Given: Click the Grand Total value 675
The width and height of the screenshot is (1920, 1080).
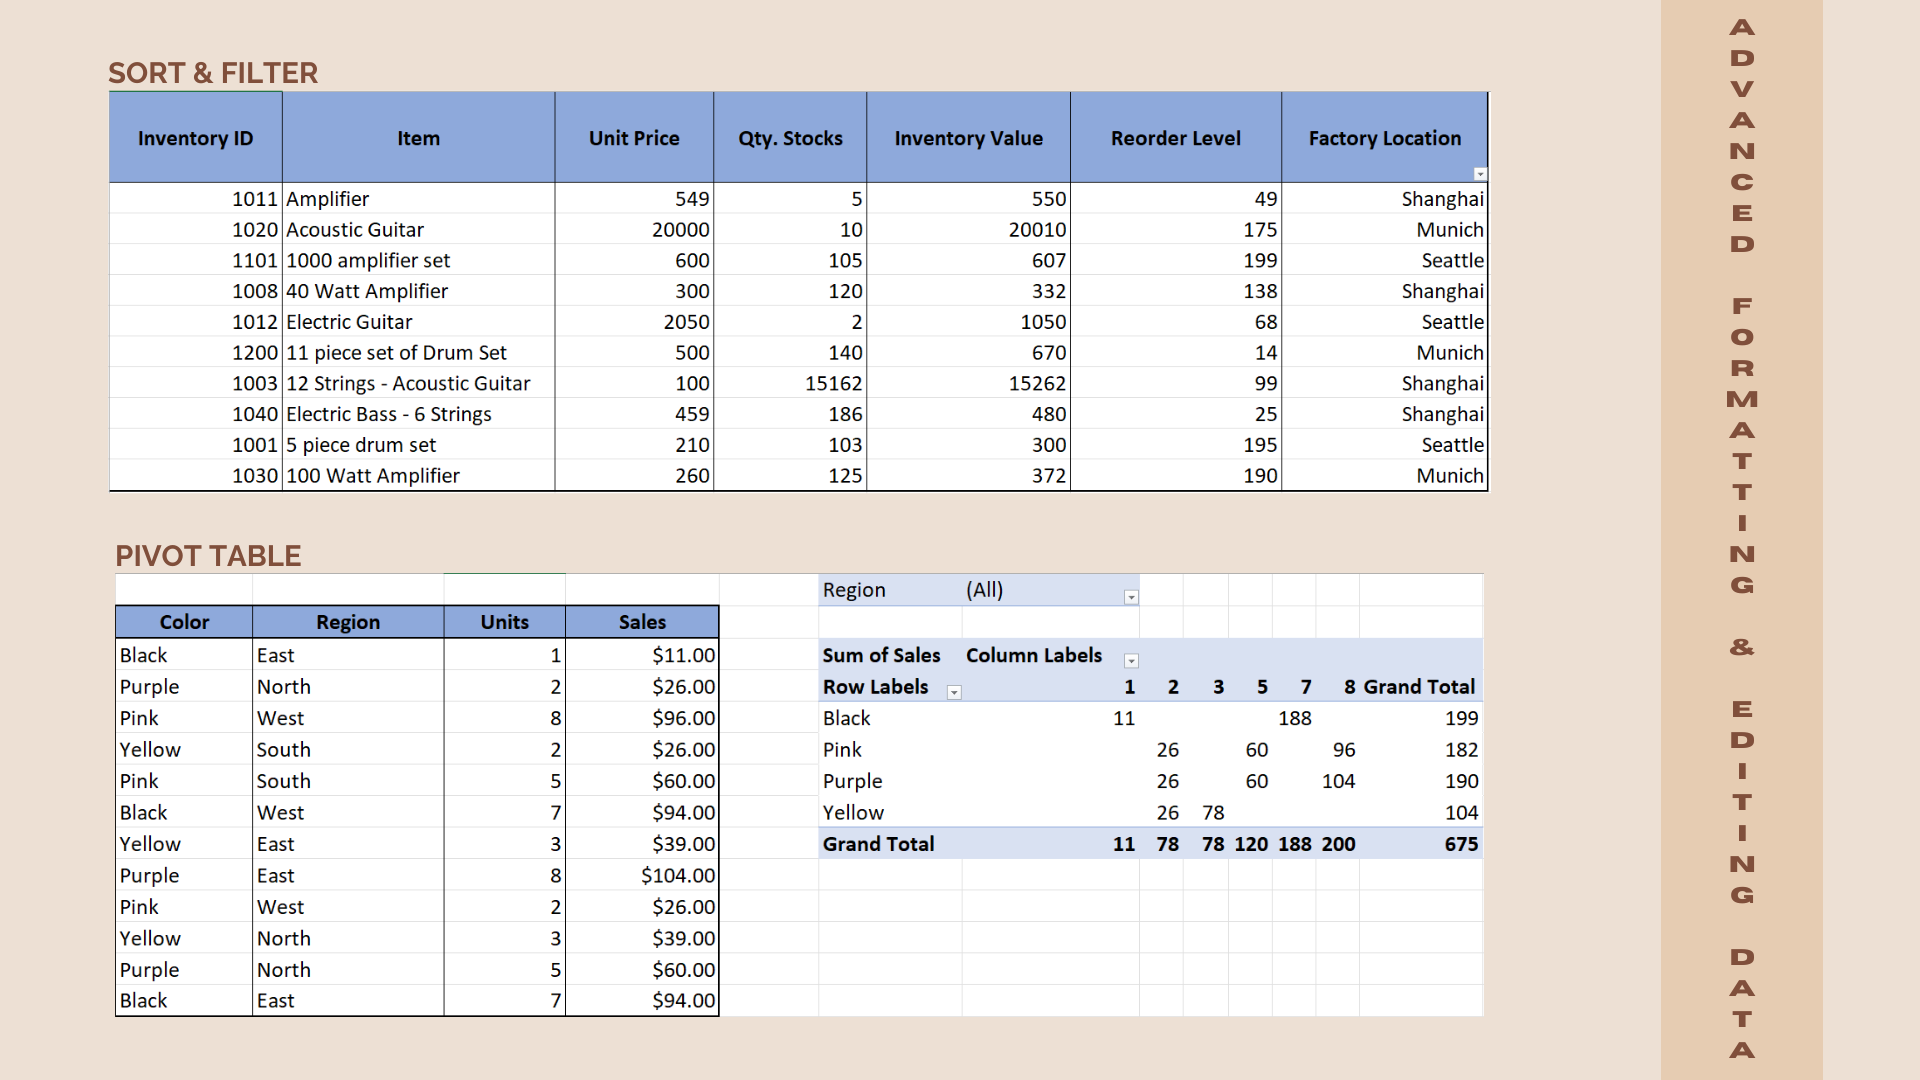Looking at the screenshot, I should click(x=1460, y=844).
